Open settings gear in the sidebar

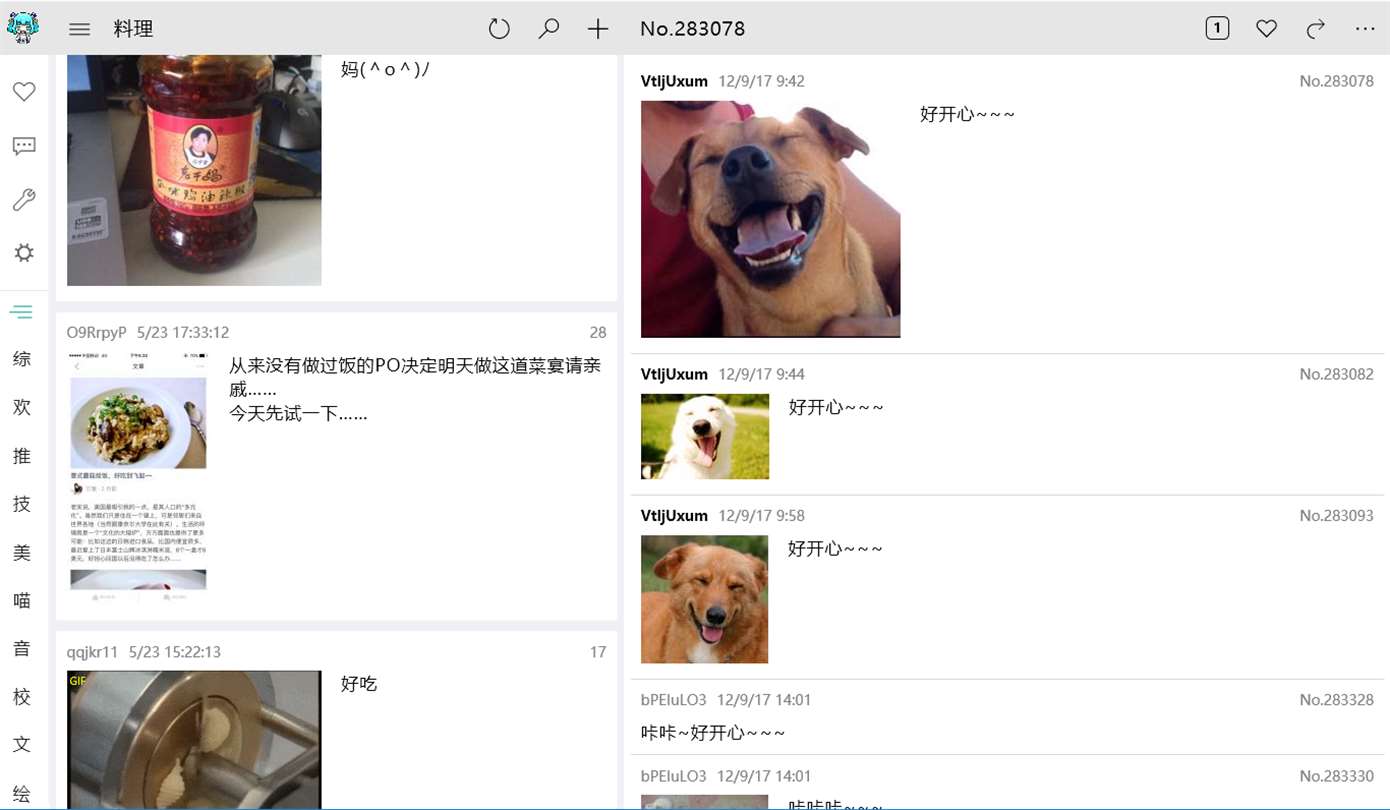point(24,253)
